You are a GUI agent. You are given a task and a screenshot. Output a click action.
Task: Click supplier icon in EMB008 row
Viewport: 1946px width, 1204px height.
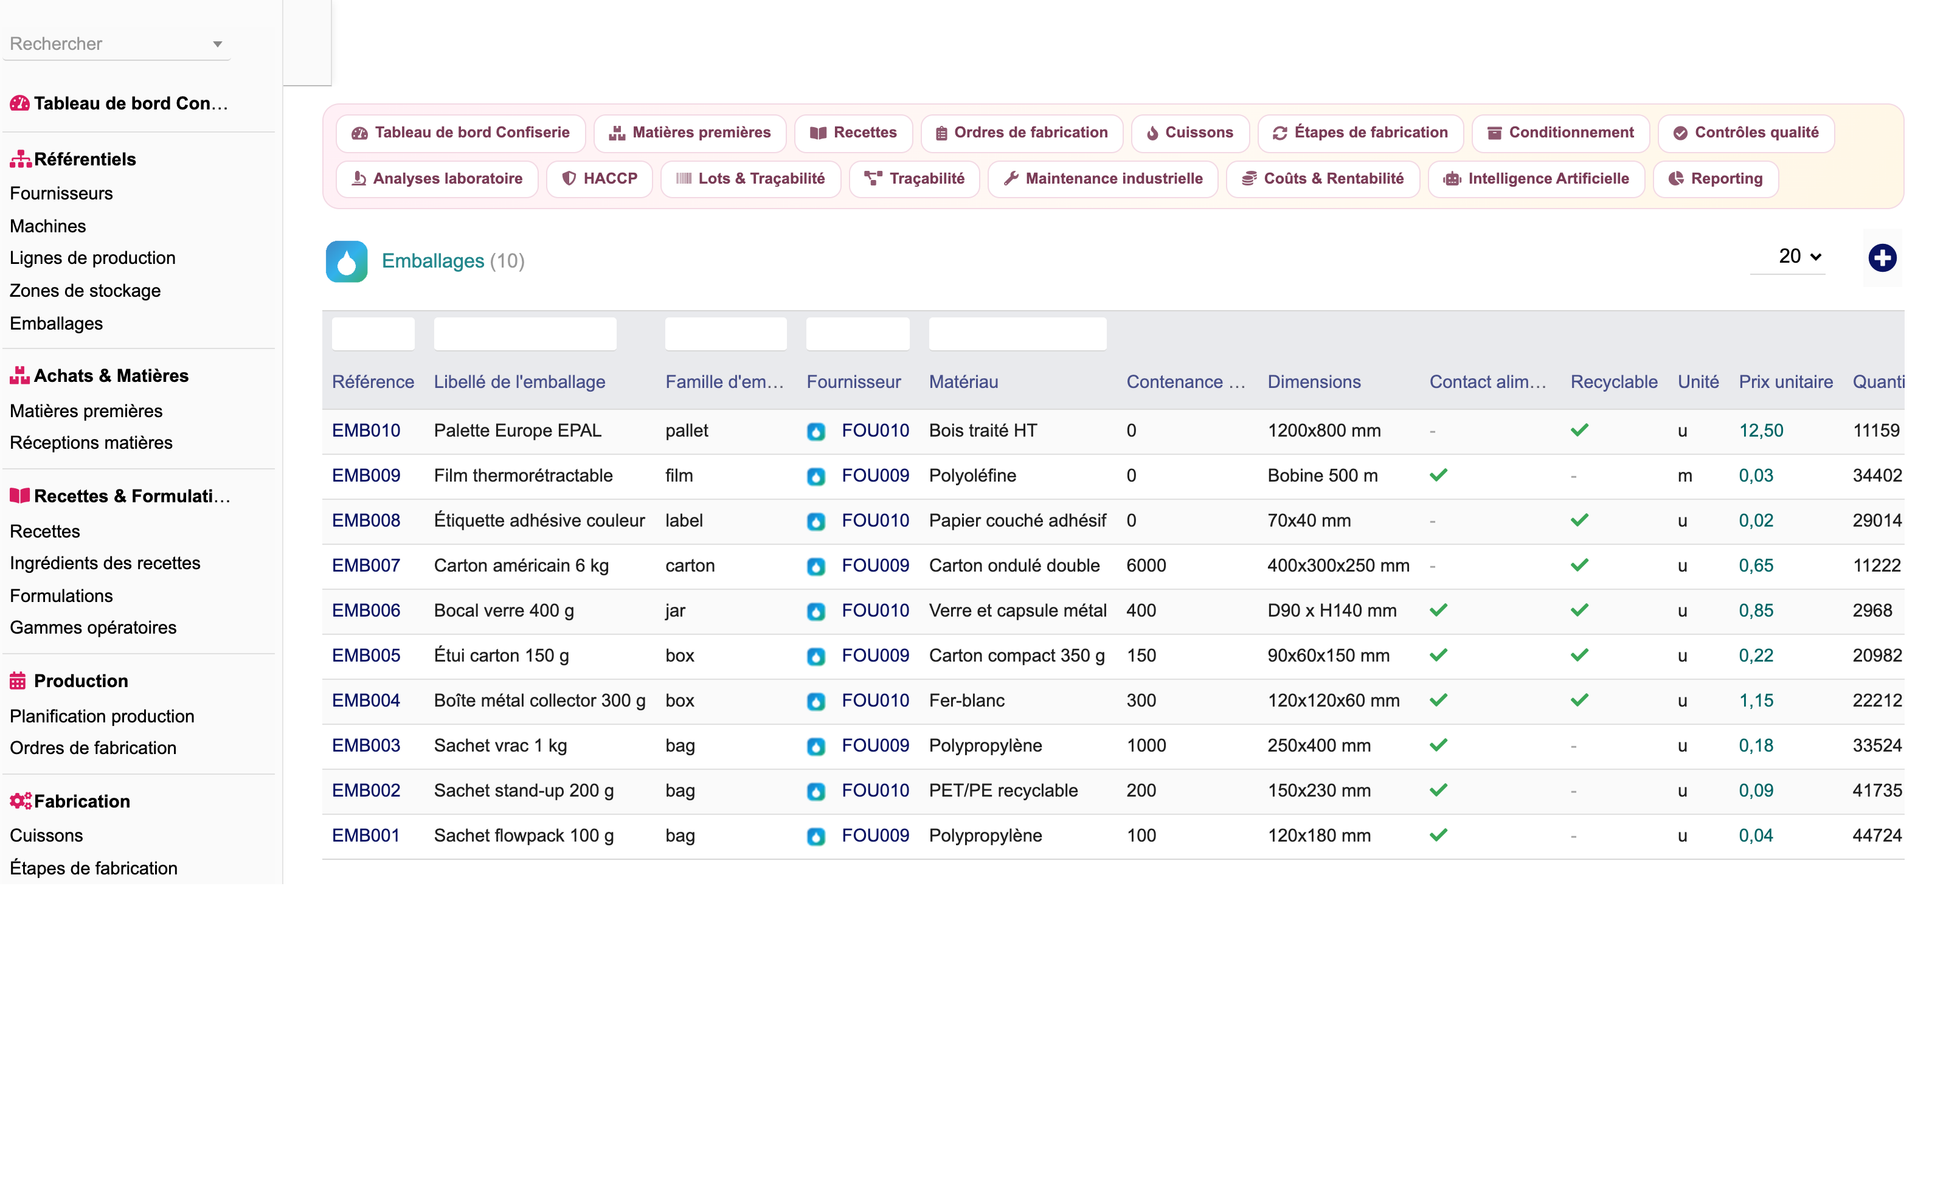816,522
